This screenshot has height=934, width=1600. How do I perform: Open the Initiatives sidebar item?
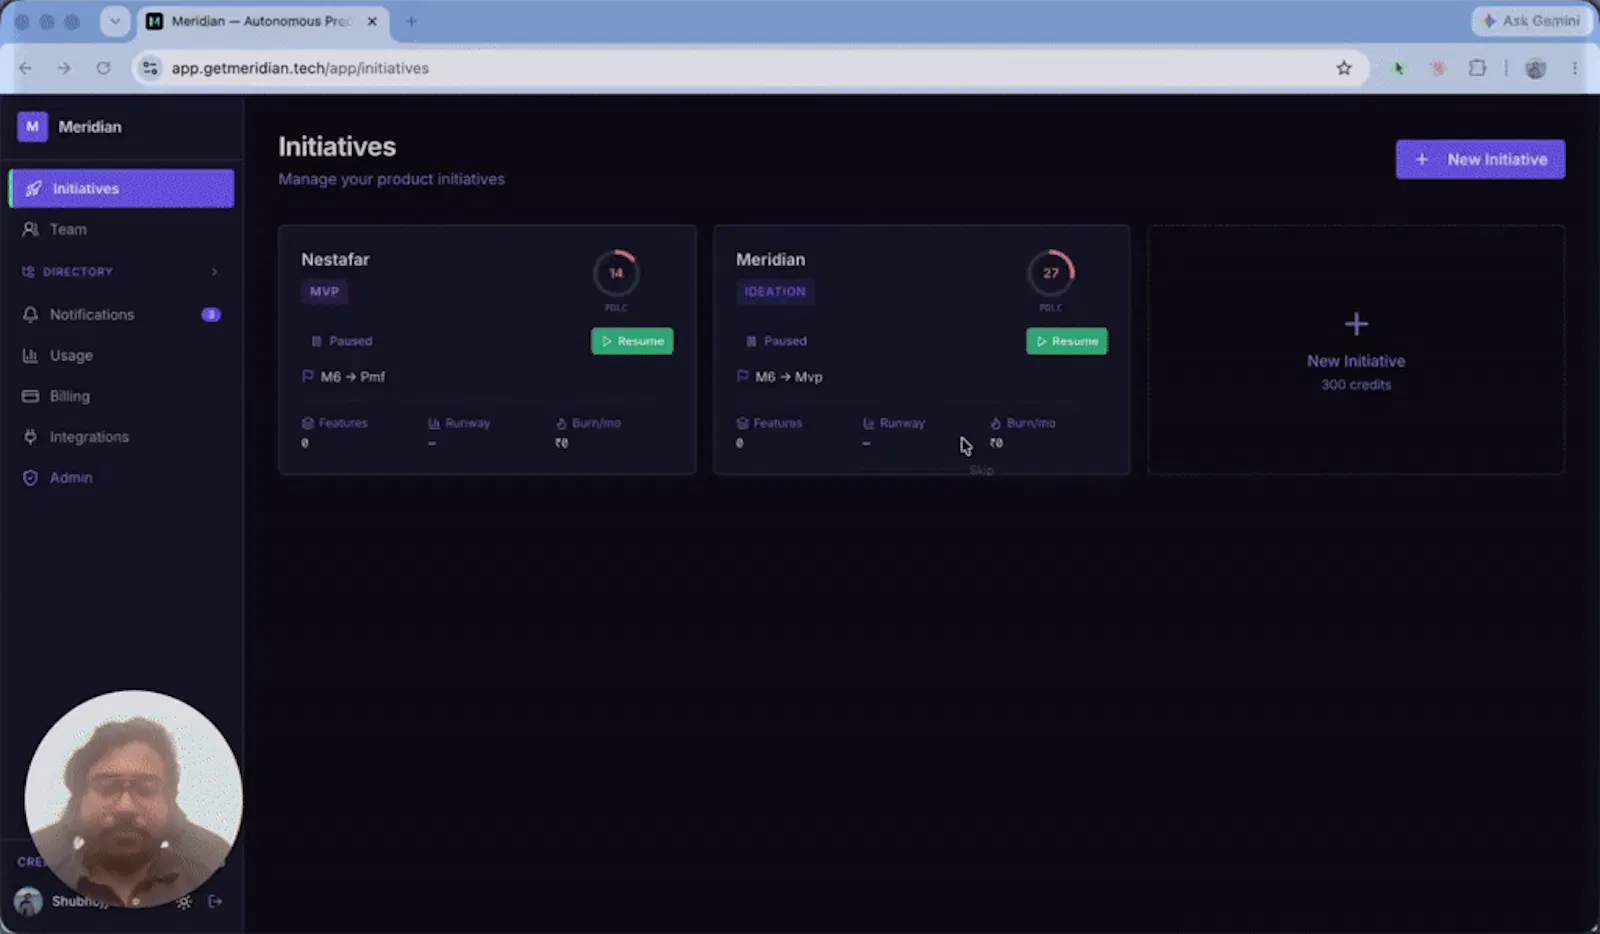121,188
